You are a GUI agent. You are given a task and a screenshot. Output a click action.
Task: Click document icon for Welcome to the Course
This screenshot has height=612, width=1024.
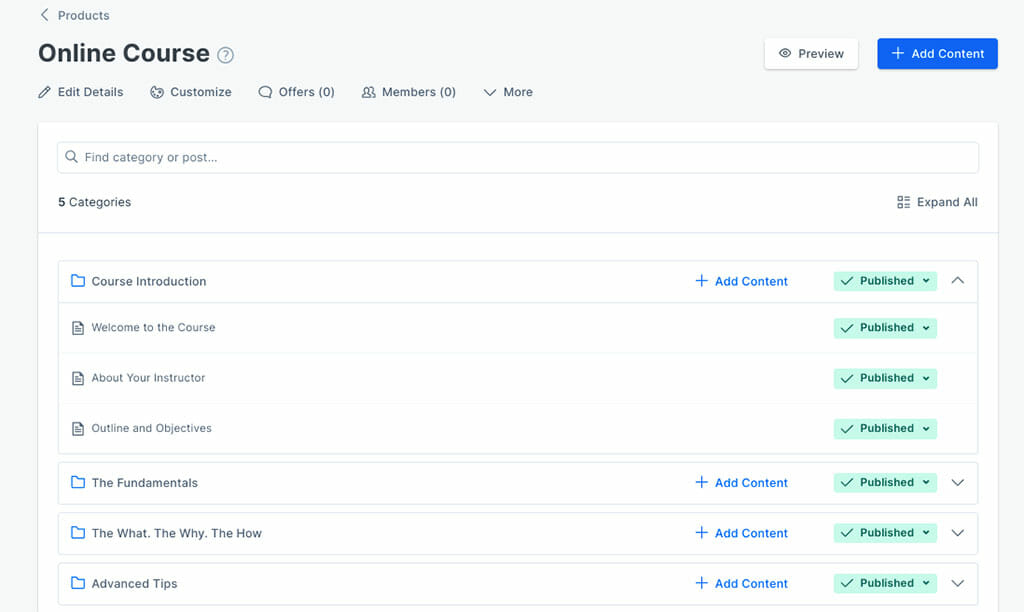[78, 328]
